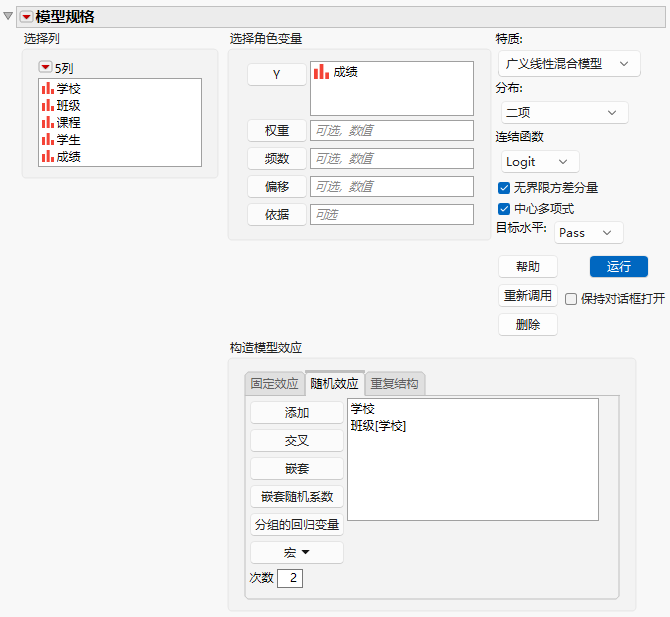Enable the 保持对话框打开 checkbox
Image resolution: width=670 pixels, height=617 pixels.
click(x=570, y=299)
